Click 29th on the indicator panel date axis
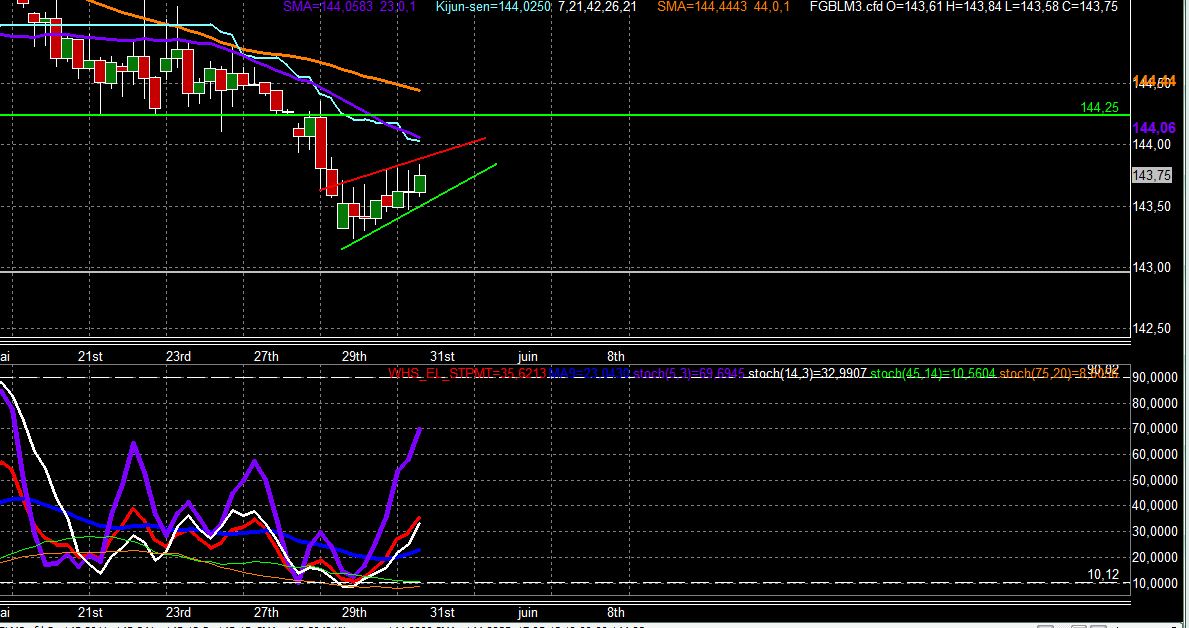The image size is (1189, 628). click(354, 612)
